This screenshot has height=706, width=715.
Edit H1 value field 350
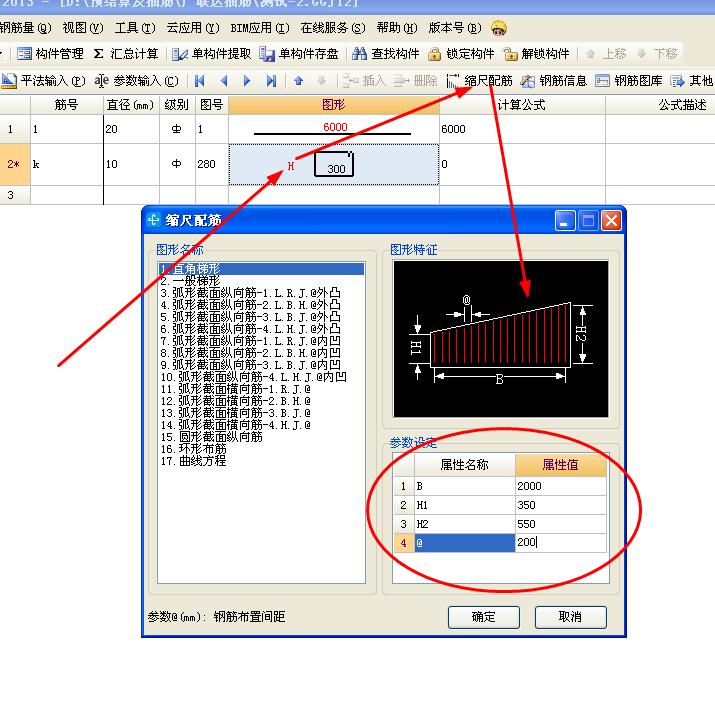(561, 505)
